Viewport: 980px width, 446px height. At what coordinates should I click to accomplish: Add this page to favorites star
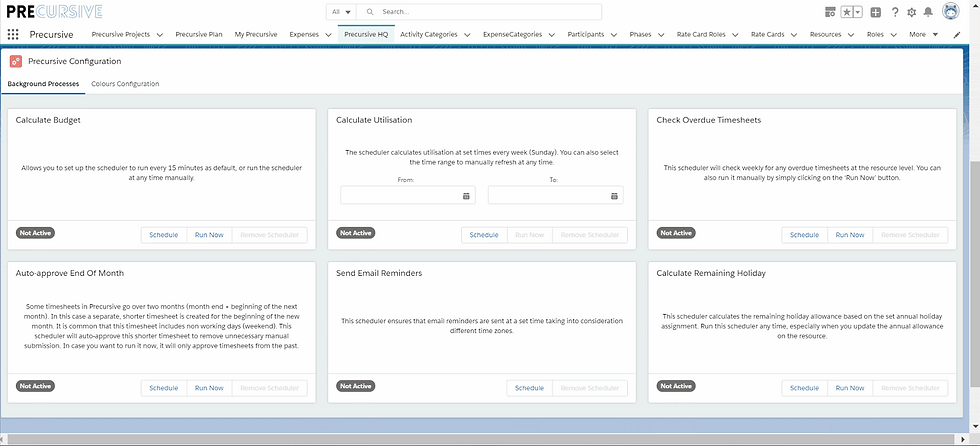pyautogui.click(x=847, y=12)
